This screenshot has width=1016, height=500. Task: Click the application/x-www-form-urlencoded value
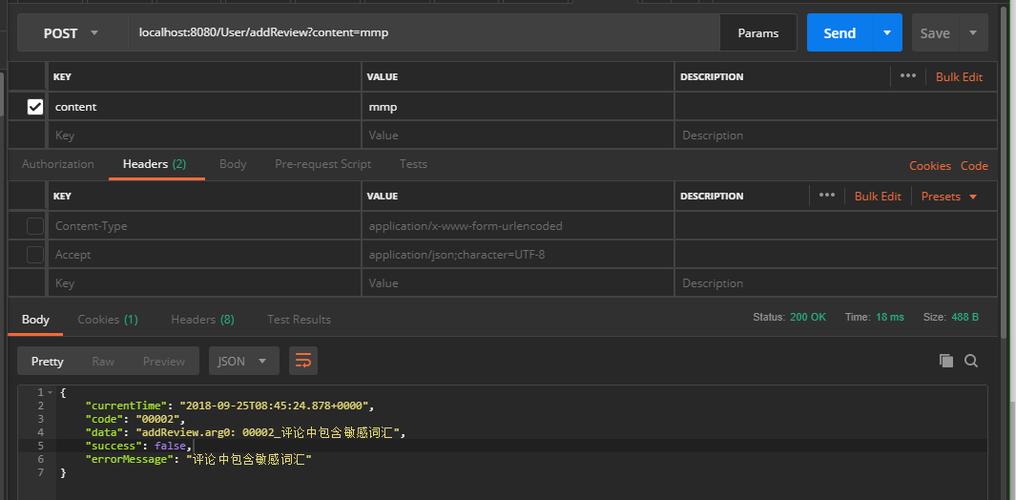coord(465,226)
